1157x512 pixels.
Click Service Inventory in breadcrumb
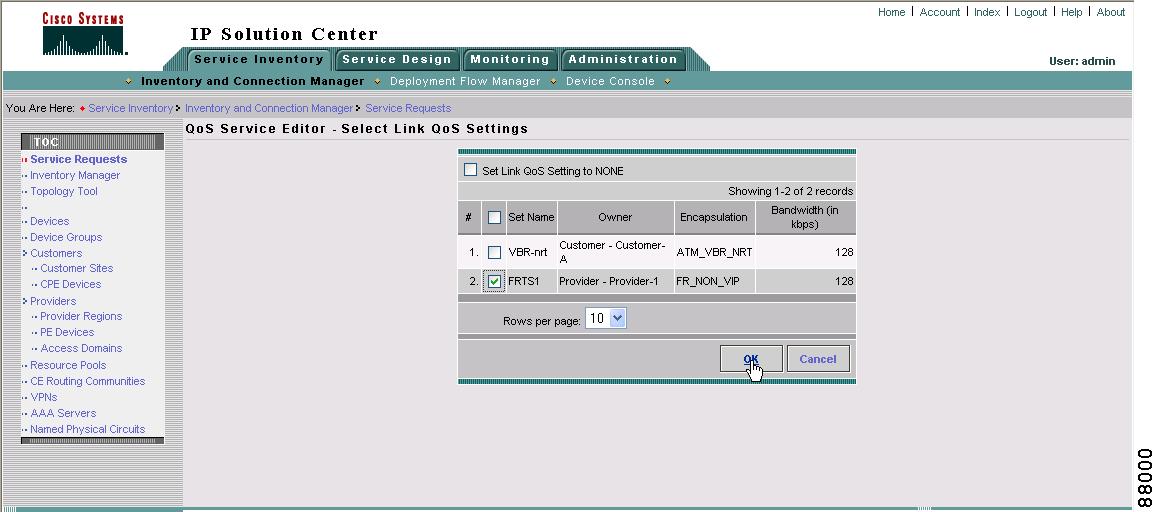coord(131,108)
